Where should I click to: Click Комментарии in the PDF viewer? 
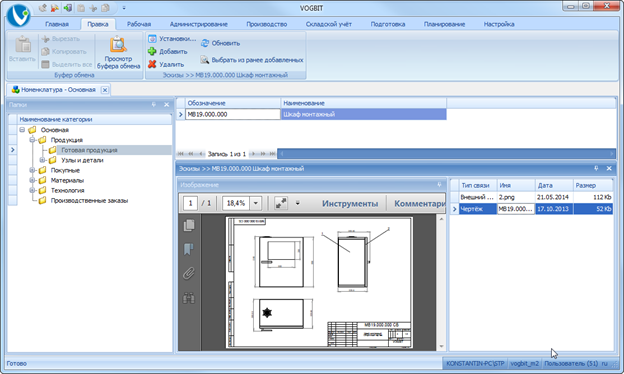point(419,203)
